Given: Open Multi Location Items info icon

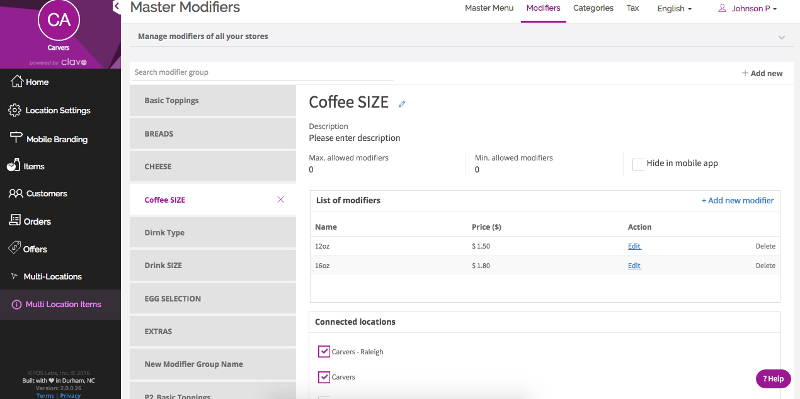Looking at the screenshot, I should [x=16, y=304].
